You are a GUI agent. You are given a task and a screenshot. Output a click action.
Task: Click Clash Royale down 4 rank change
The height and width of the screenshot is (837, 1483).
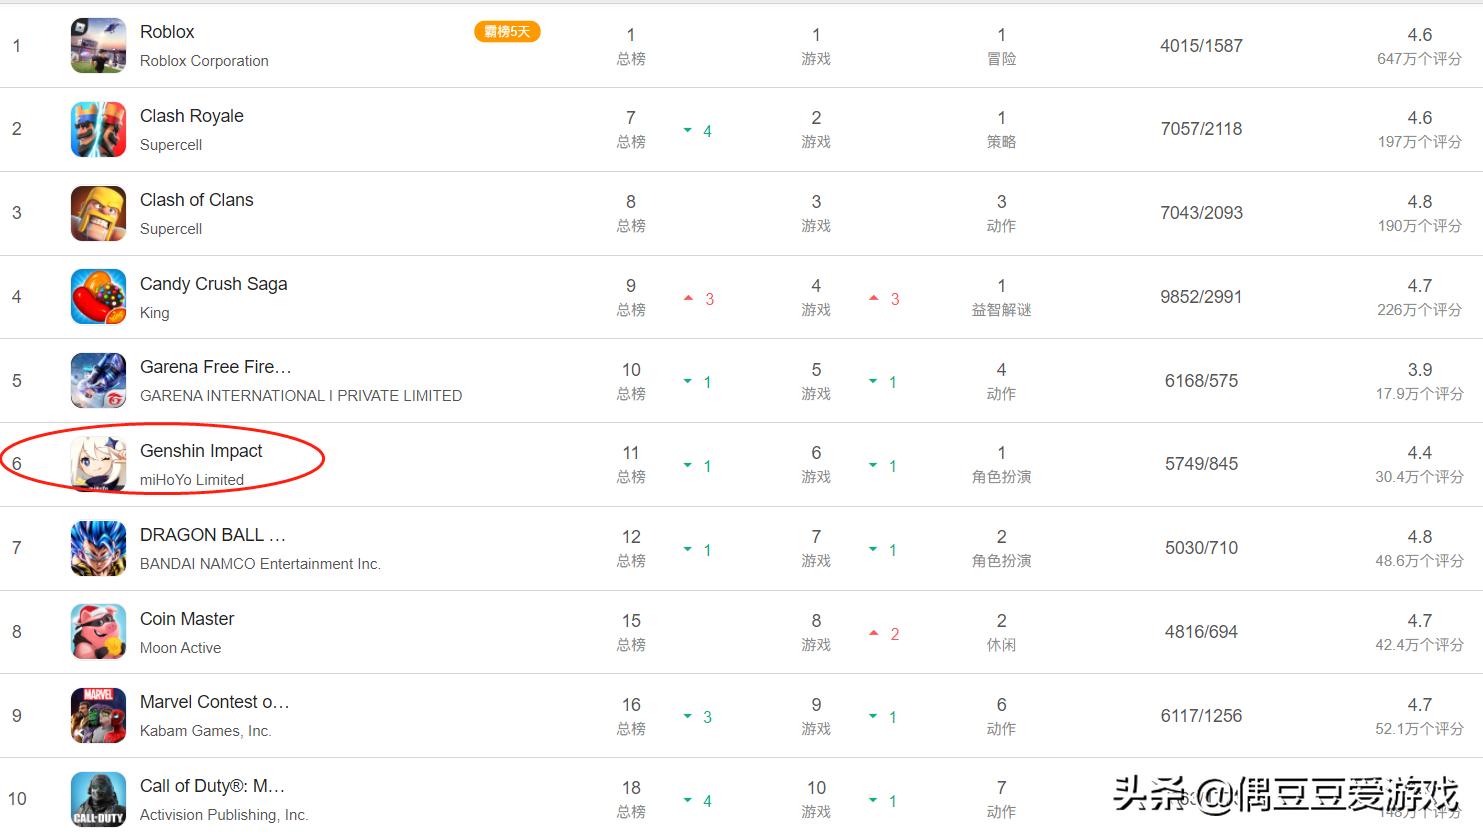point(698,131)
